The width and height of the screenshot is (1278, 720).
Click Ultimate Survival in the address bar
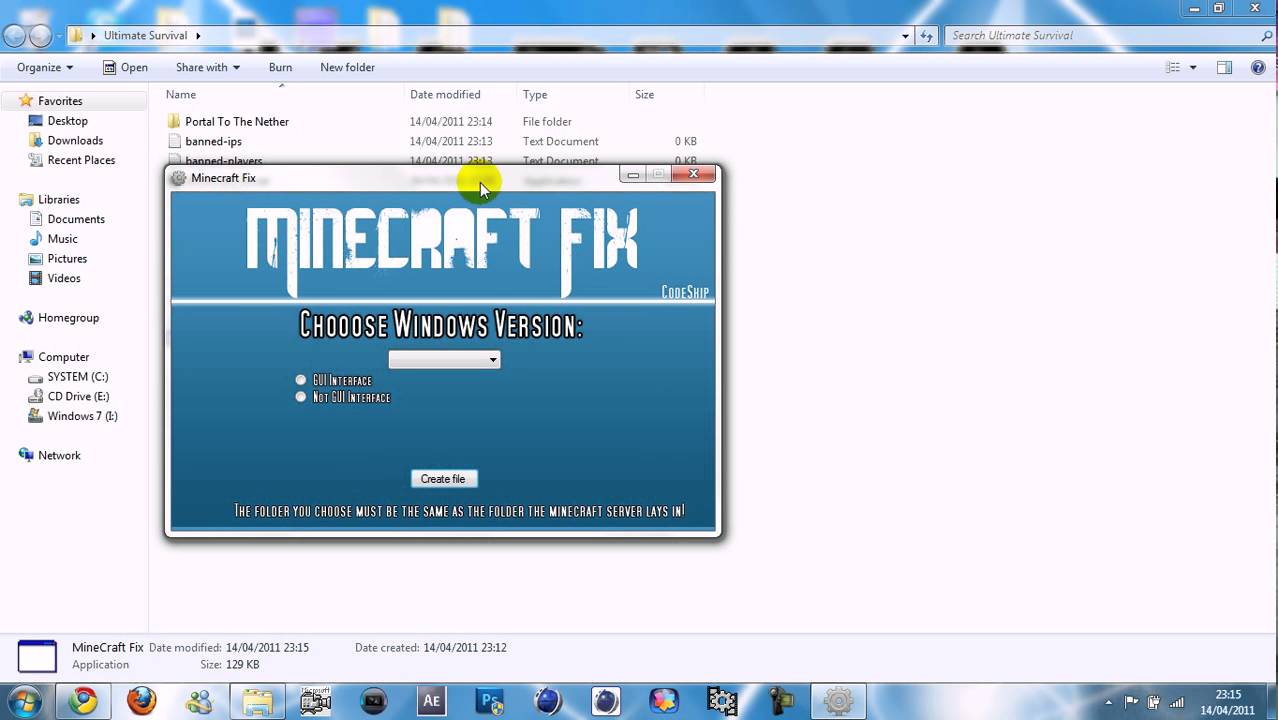pyautogui.click(x=146, y=36)
